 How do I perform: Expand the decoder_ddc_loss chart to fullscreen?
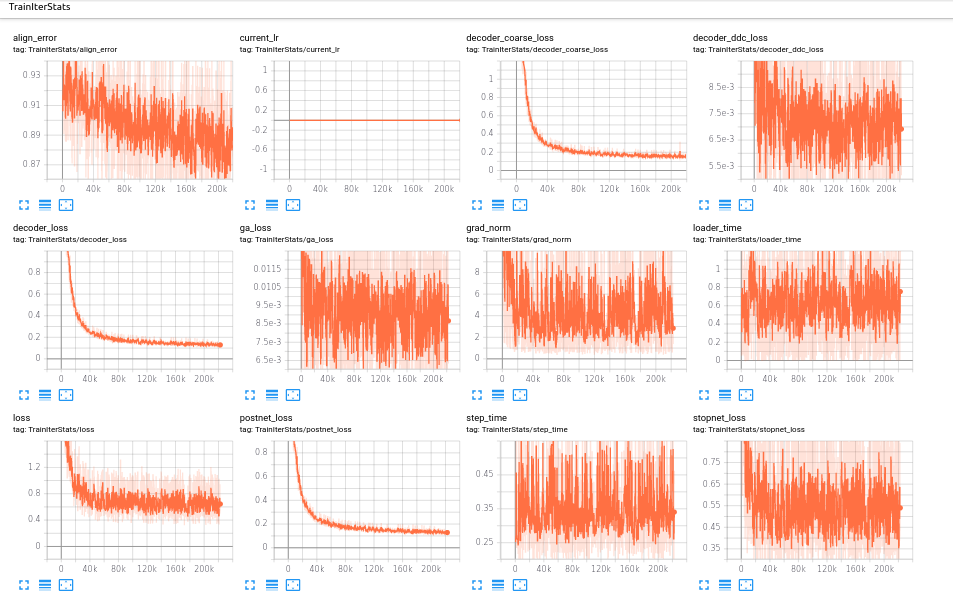pos(702,204)
